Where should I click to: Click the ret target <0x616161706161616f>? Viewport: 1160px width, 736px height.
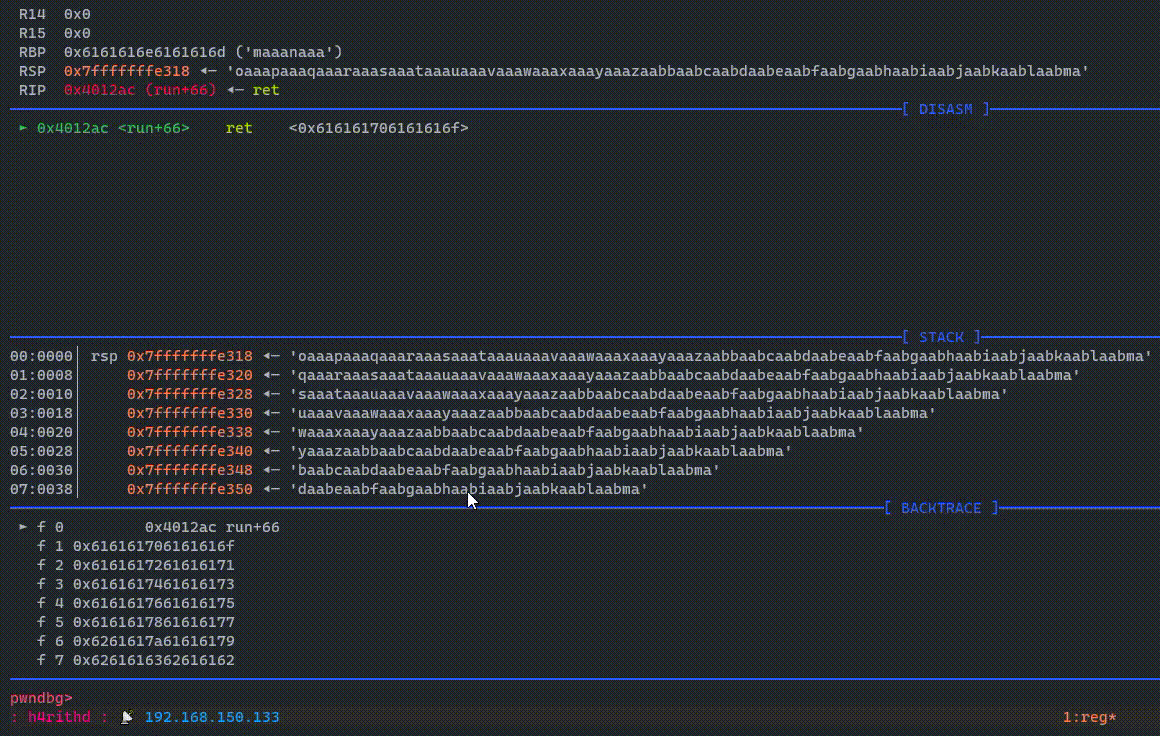(378, 128)
